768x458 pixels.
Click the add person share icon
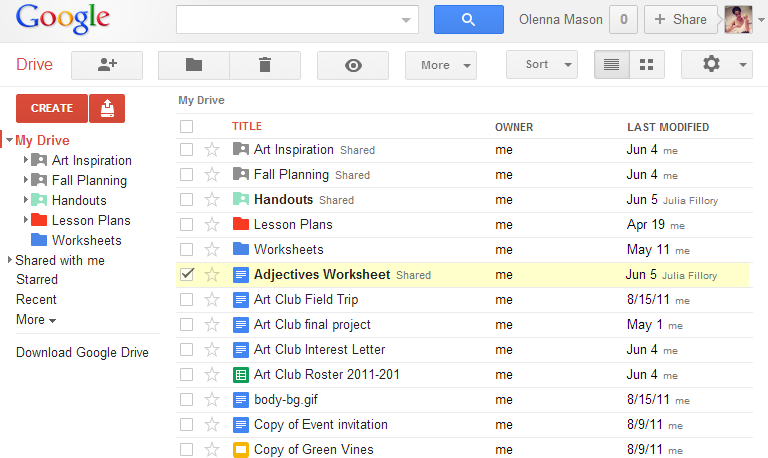coord(107,65)
